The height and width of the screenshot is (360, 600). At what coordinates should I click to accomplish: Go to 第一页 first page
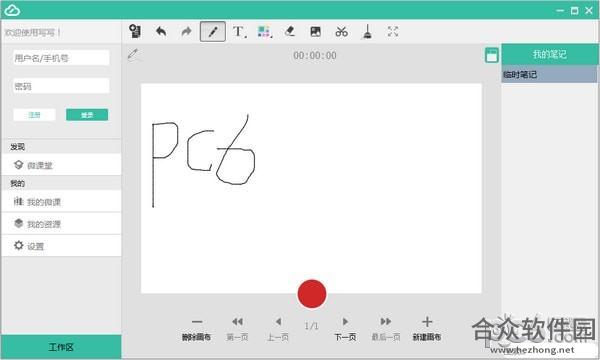(237, 329)
